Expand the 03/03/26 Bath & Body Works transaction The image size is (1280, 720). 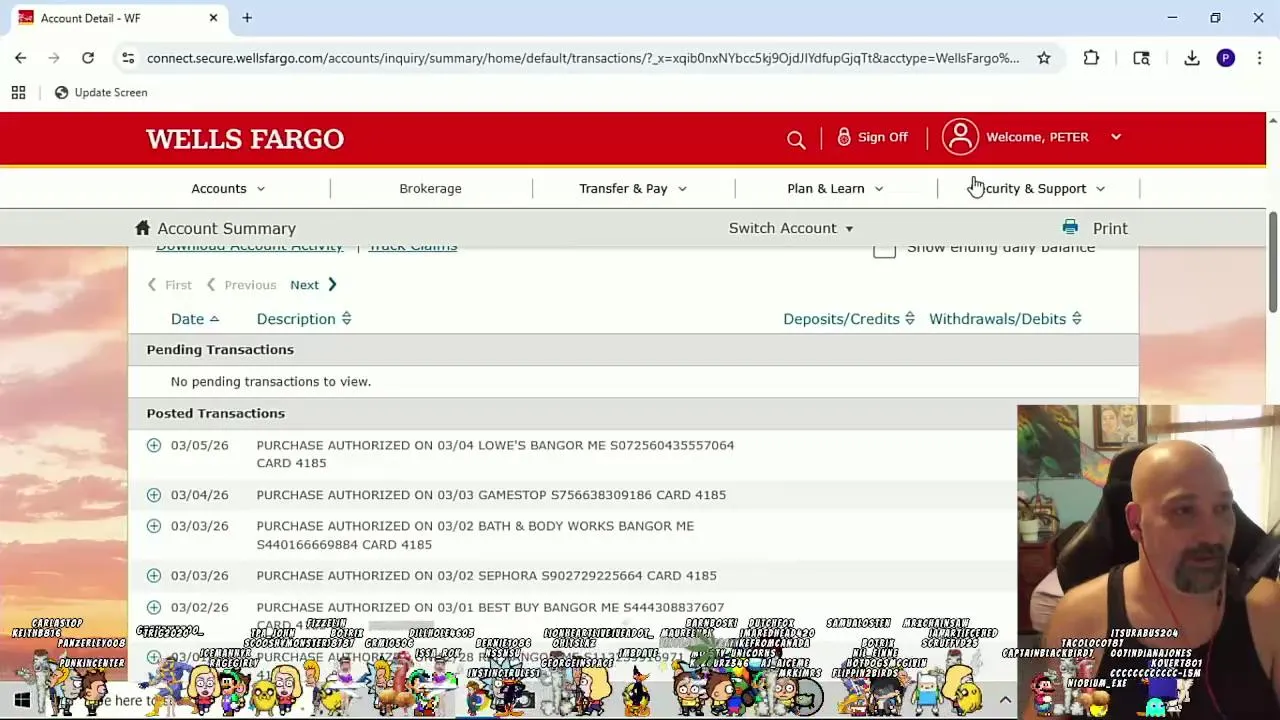tap(154, 526)
